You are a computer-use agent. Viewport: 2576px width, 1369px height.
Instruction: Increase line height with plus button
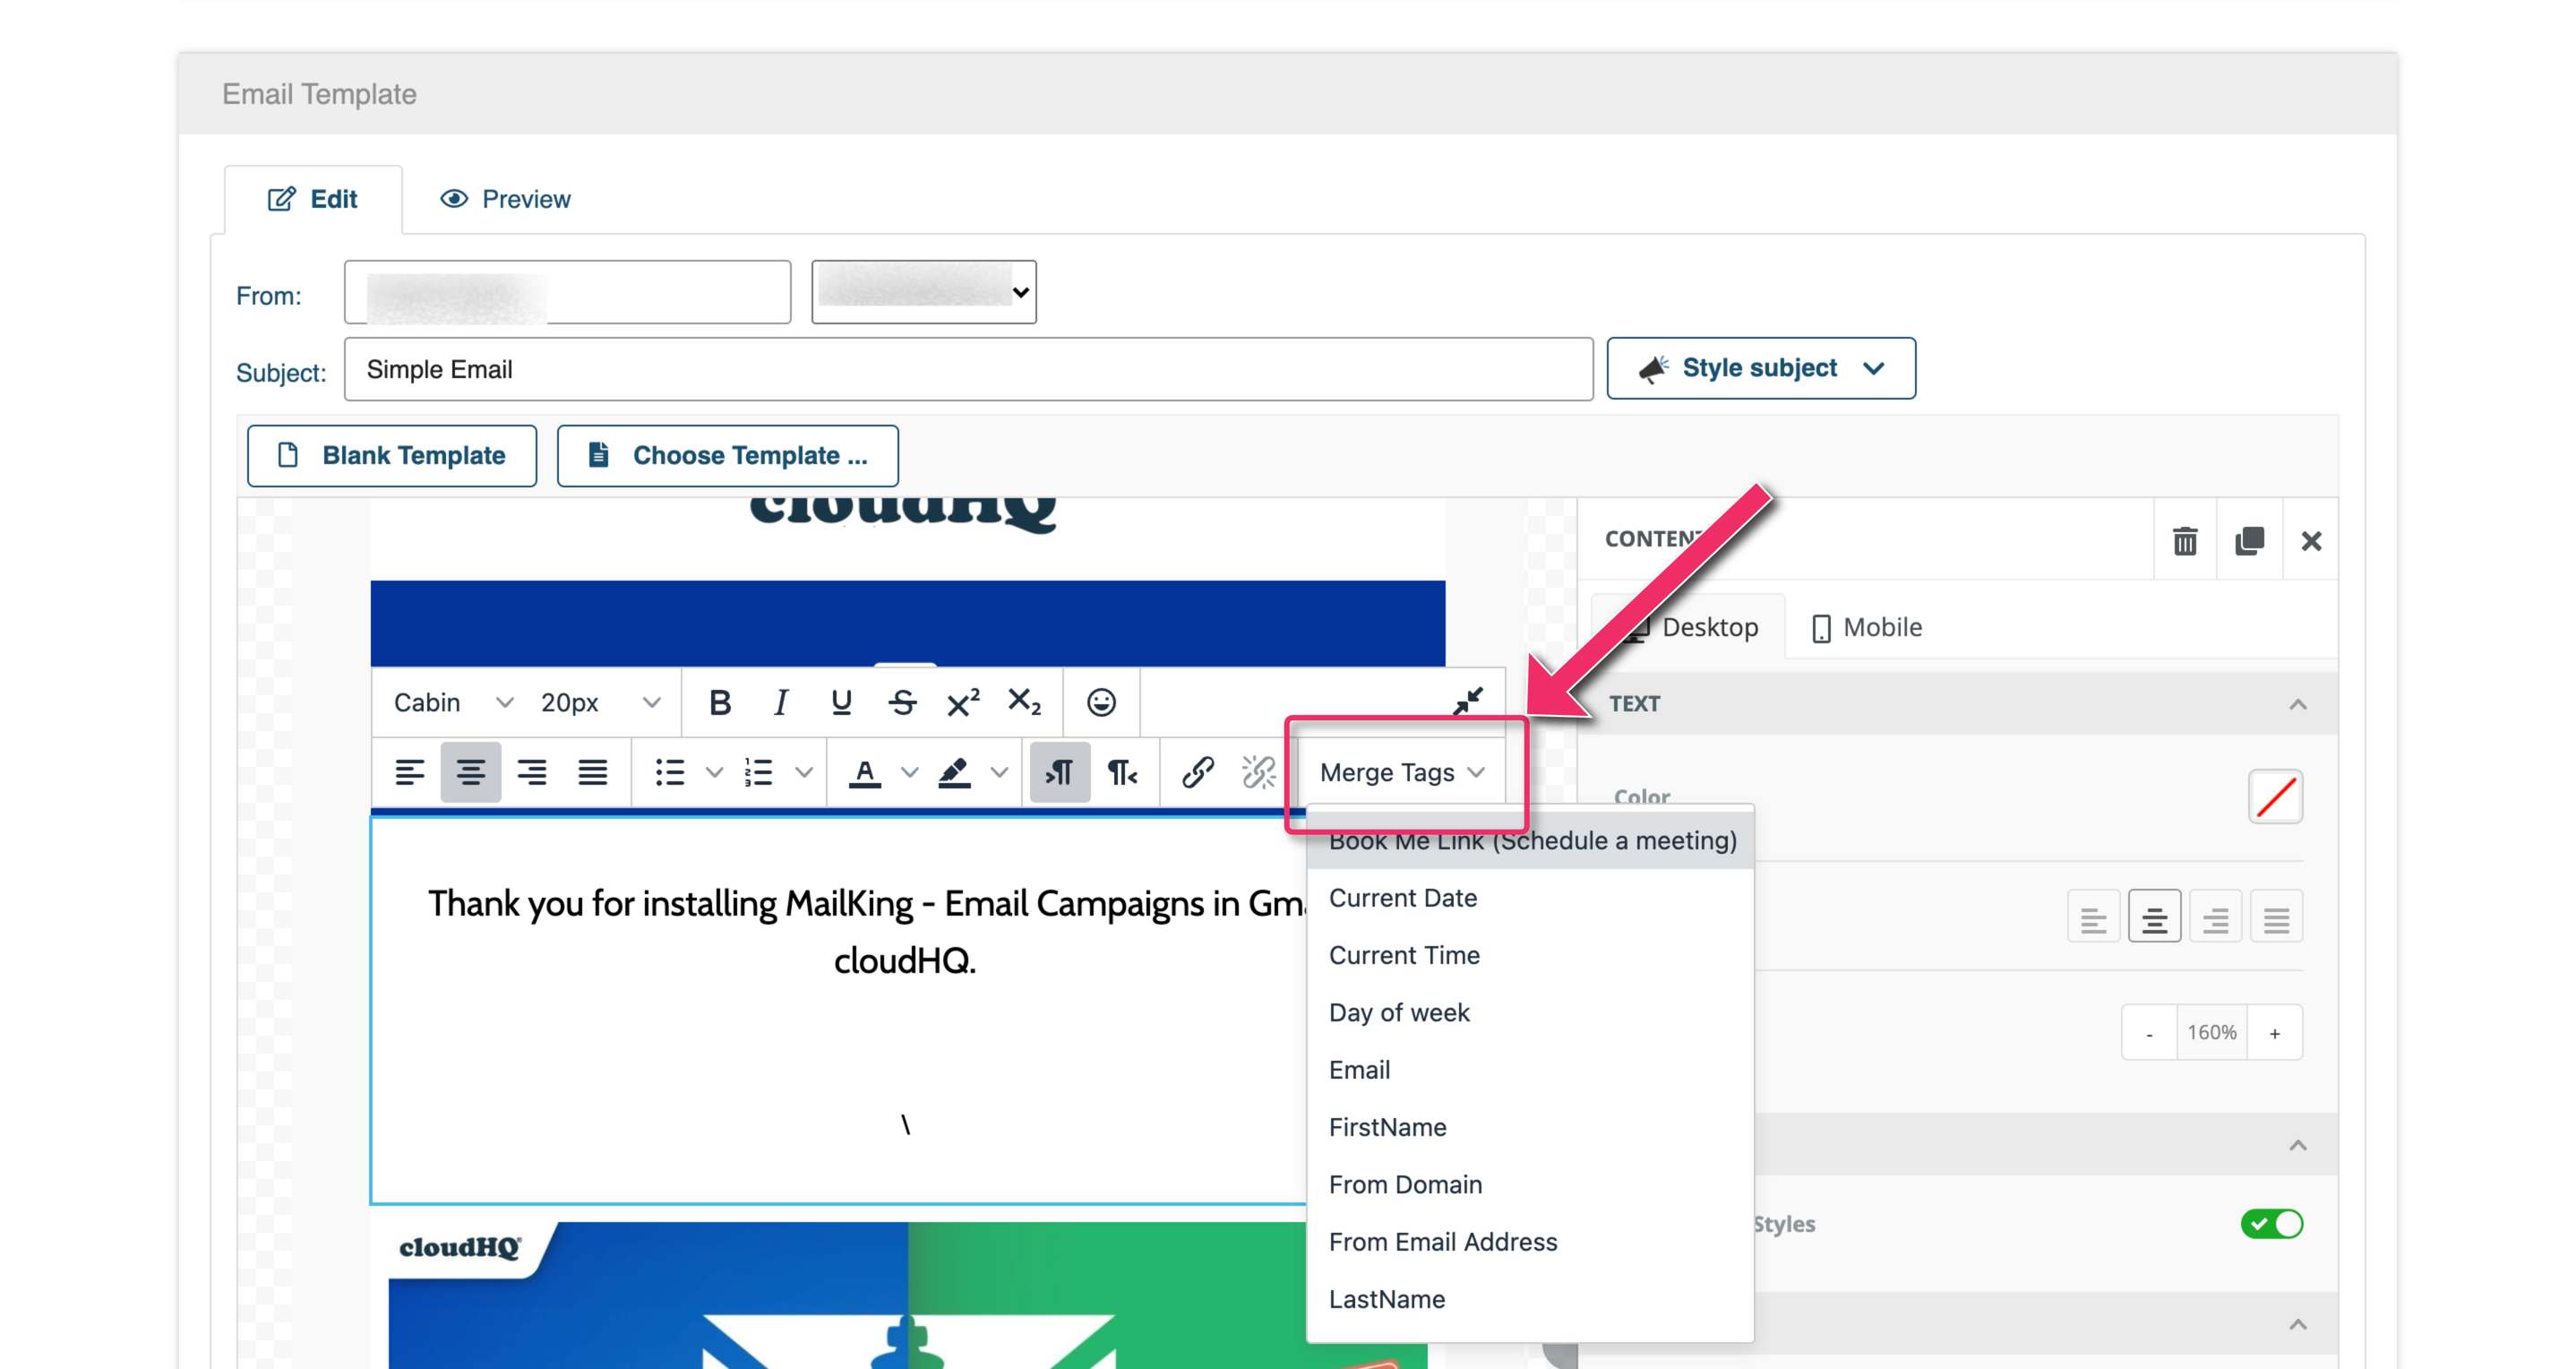2274,1033
